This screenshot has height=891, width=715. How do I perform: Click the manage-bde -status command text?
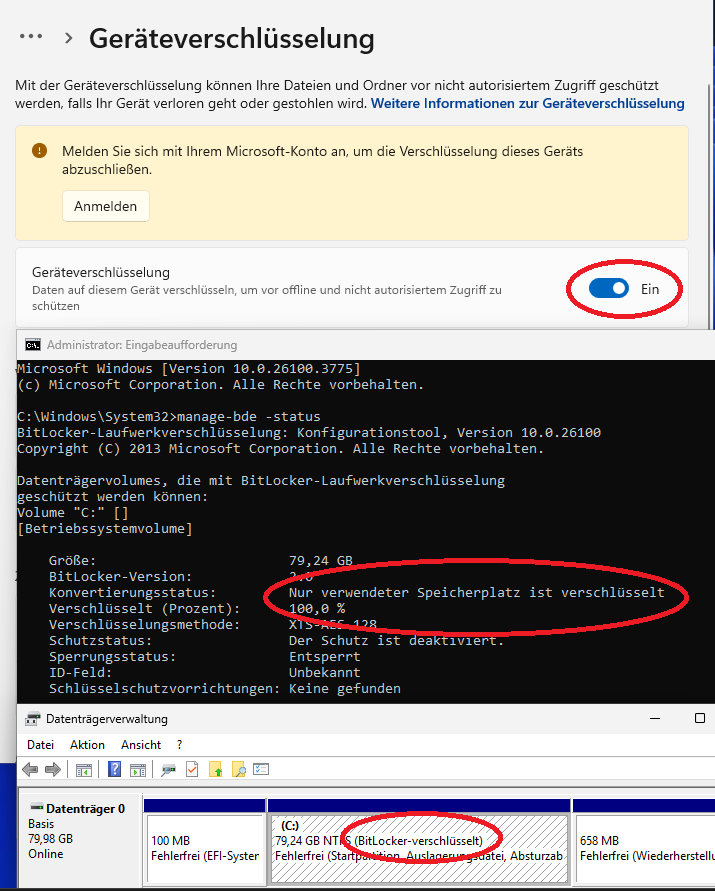[249, 417]
